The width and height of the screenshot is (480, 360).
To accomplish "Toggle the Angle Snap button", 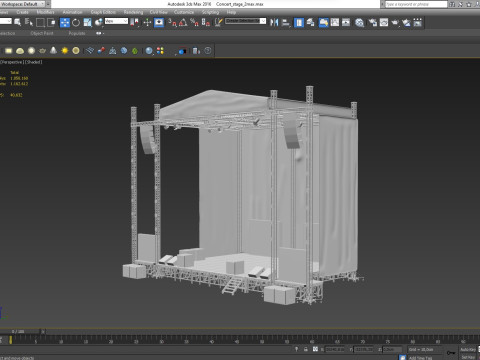I will click(x=183, y=22).
